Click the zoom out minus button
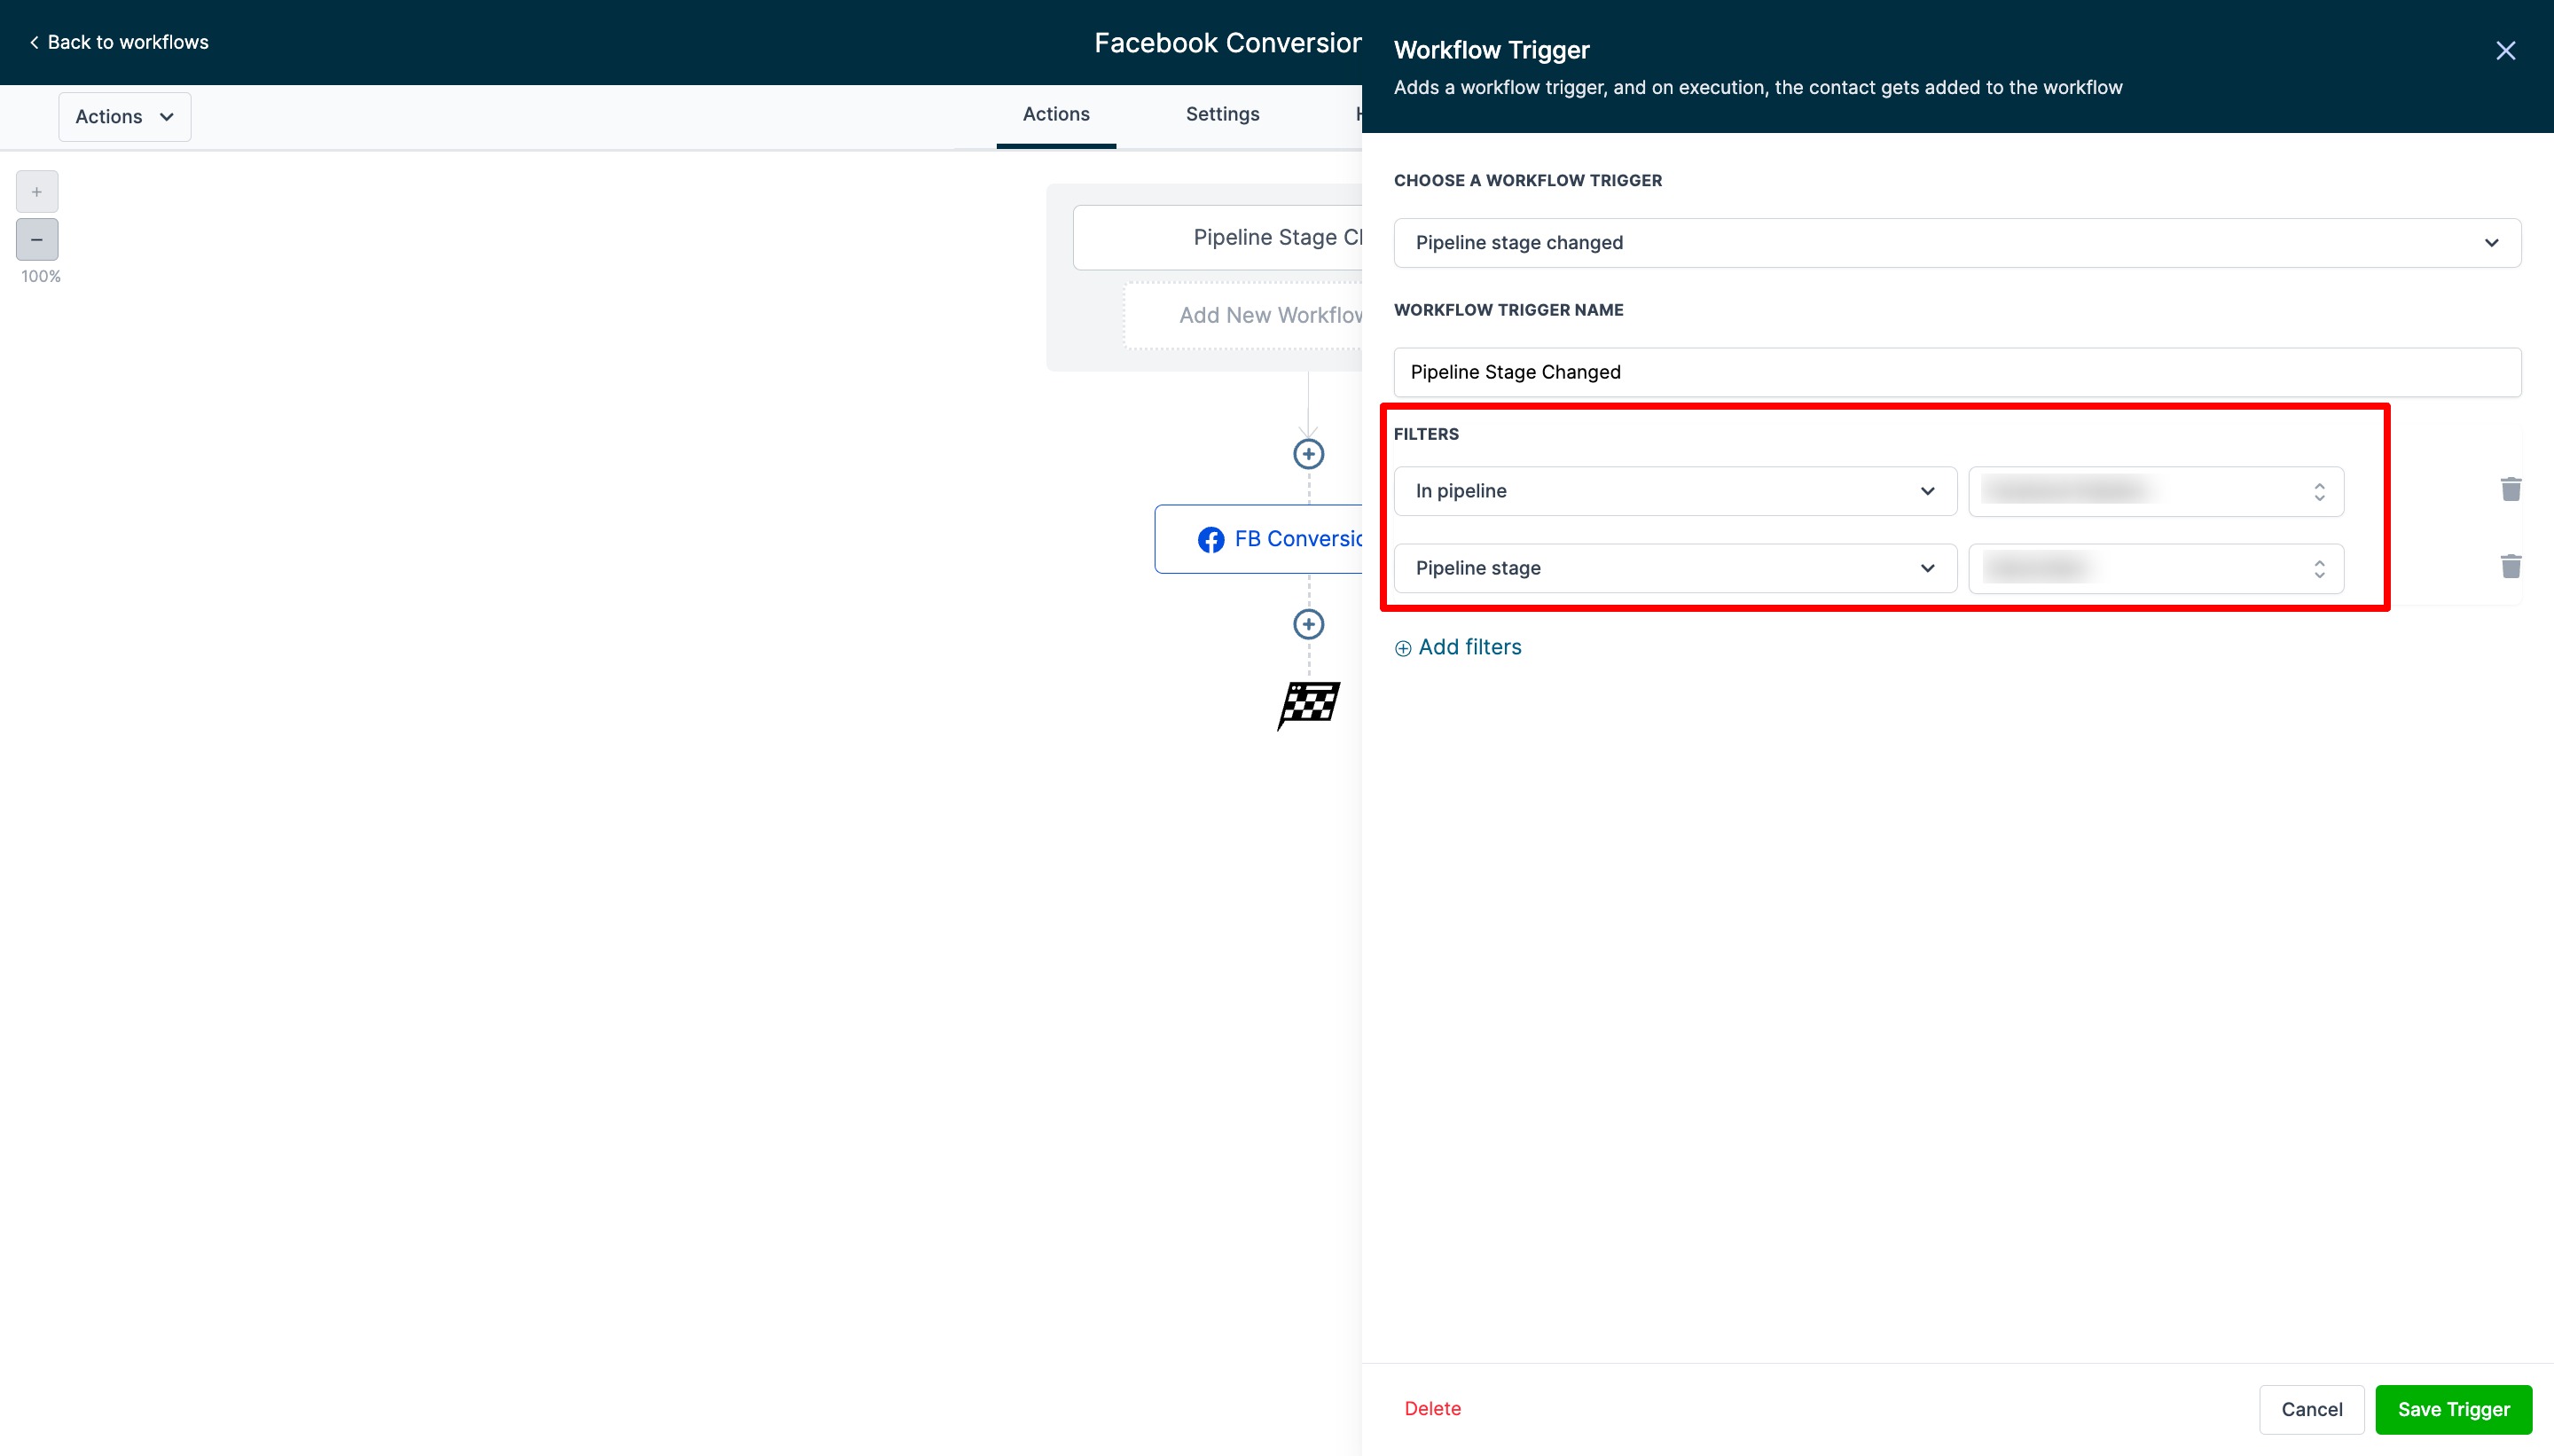The width and height of the screenshot is (2554, 1456). (37, 240)
